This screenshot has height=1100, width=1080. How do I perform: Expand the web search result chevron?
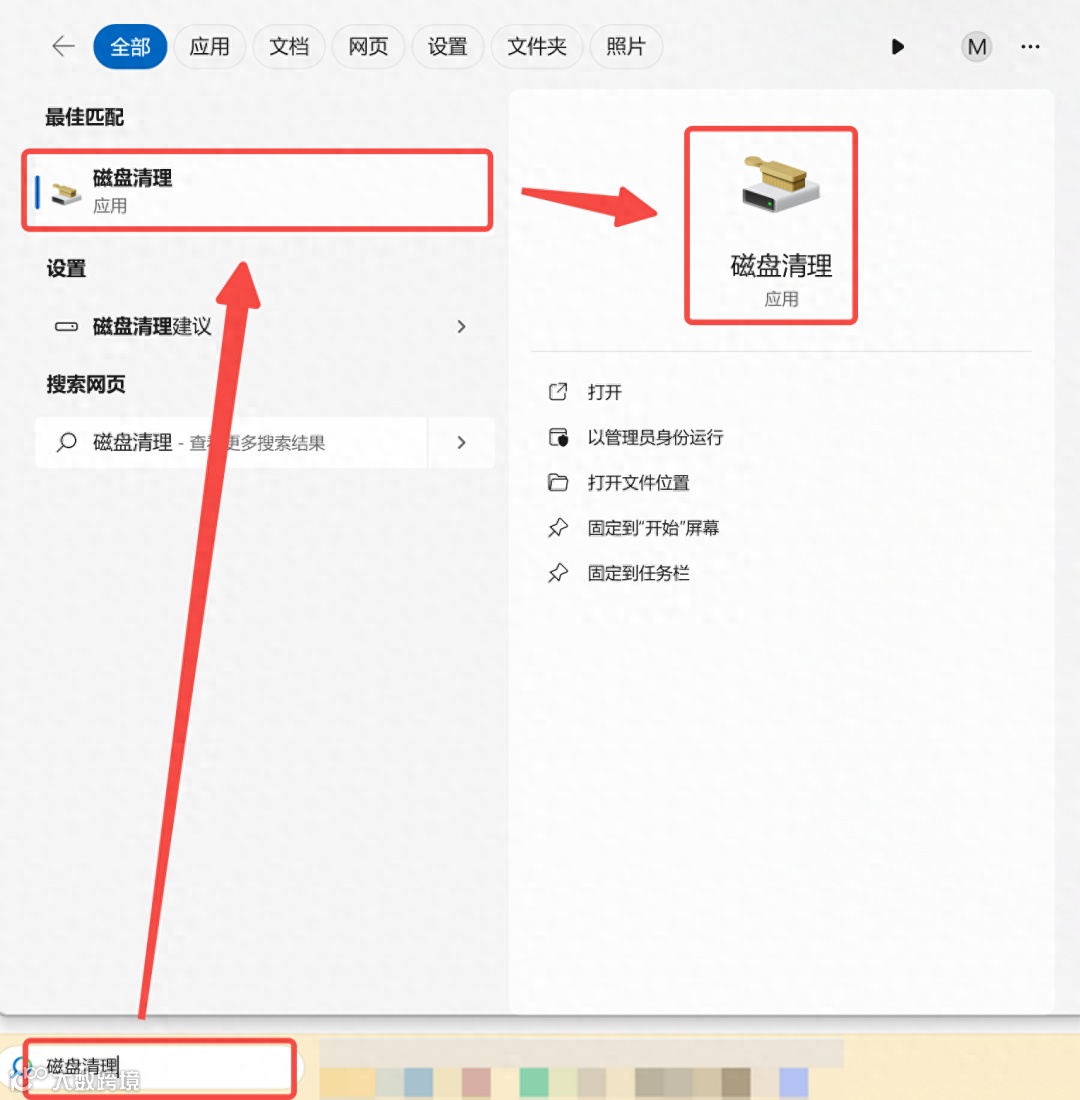(x=461, y=442)
